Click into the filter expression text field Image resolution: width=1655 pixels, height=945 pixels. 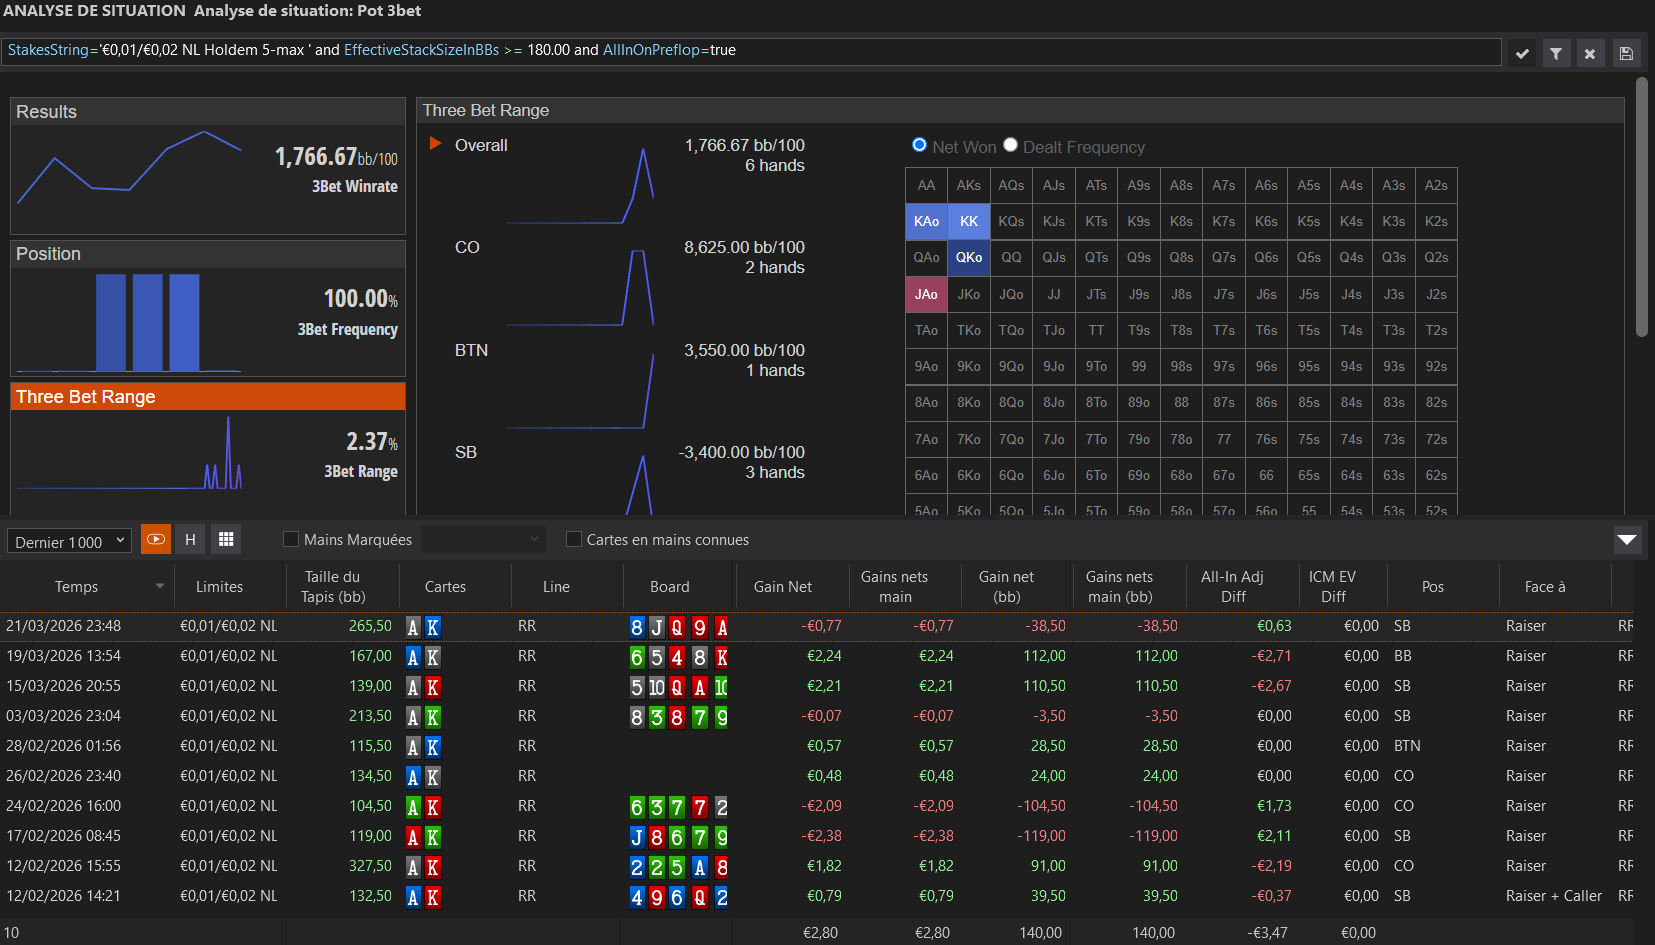[x=750, y=51]
